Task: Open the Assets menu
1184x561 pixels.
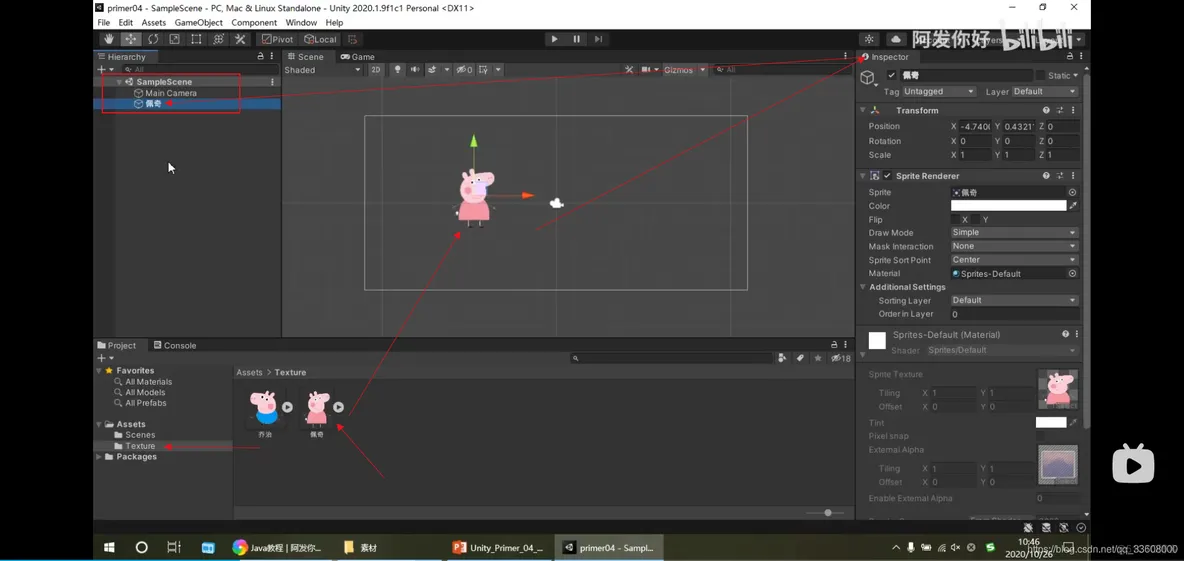Action: coord(153,23)
